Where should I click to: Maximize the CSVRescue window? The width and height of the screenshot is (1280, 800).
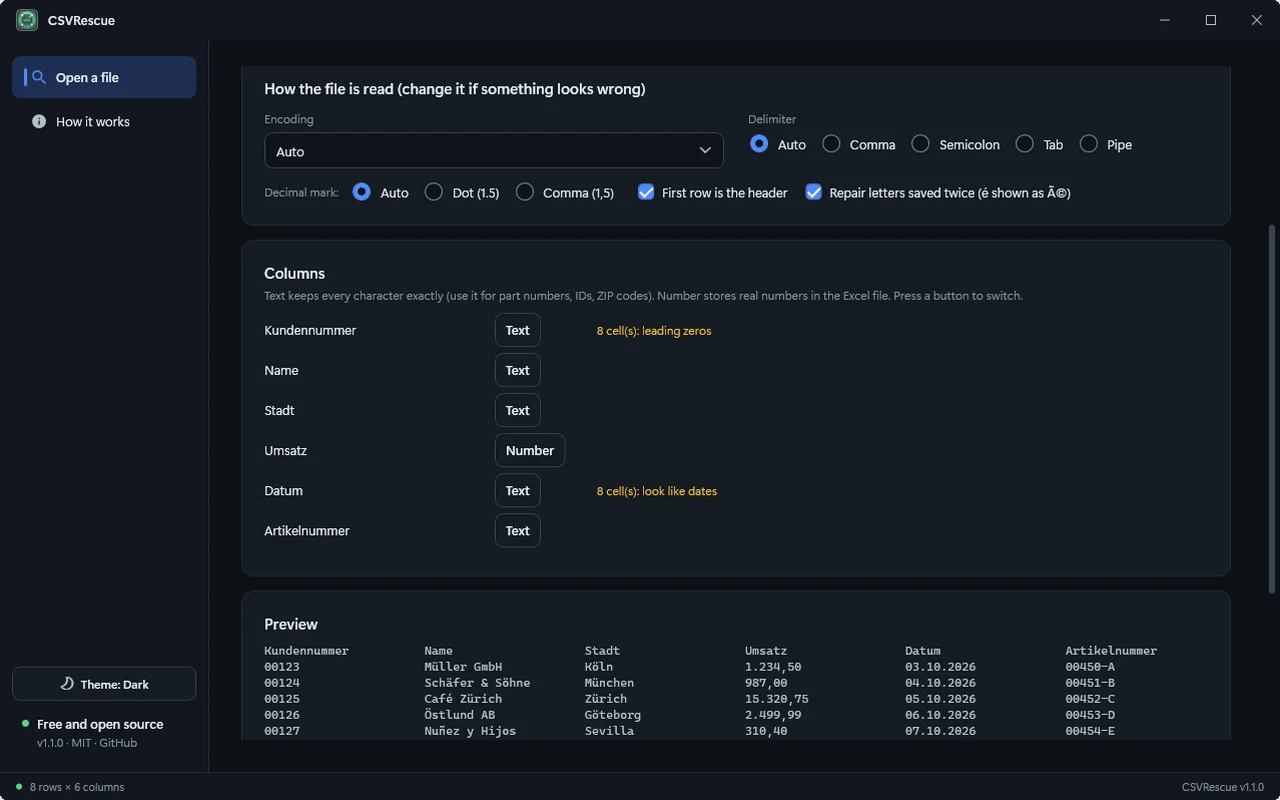[x=1211, y=20]
